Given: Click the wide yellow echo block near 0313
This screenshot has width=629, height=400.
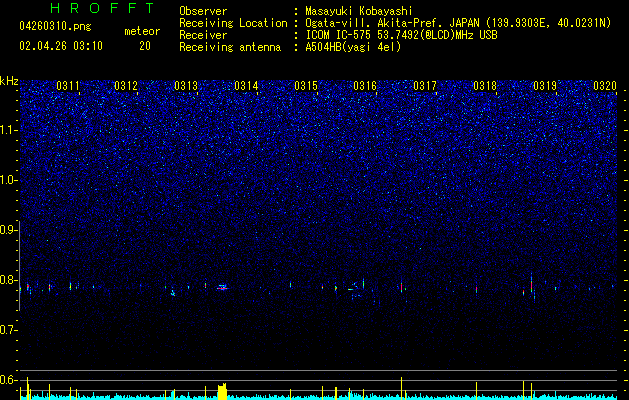Looking at the screenshot, I should click(222, 392).
